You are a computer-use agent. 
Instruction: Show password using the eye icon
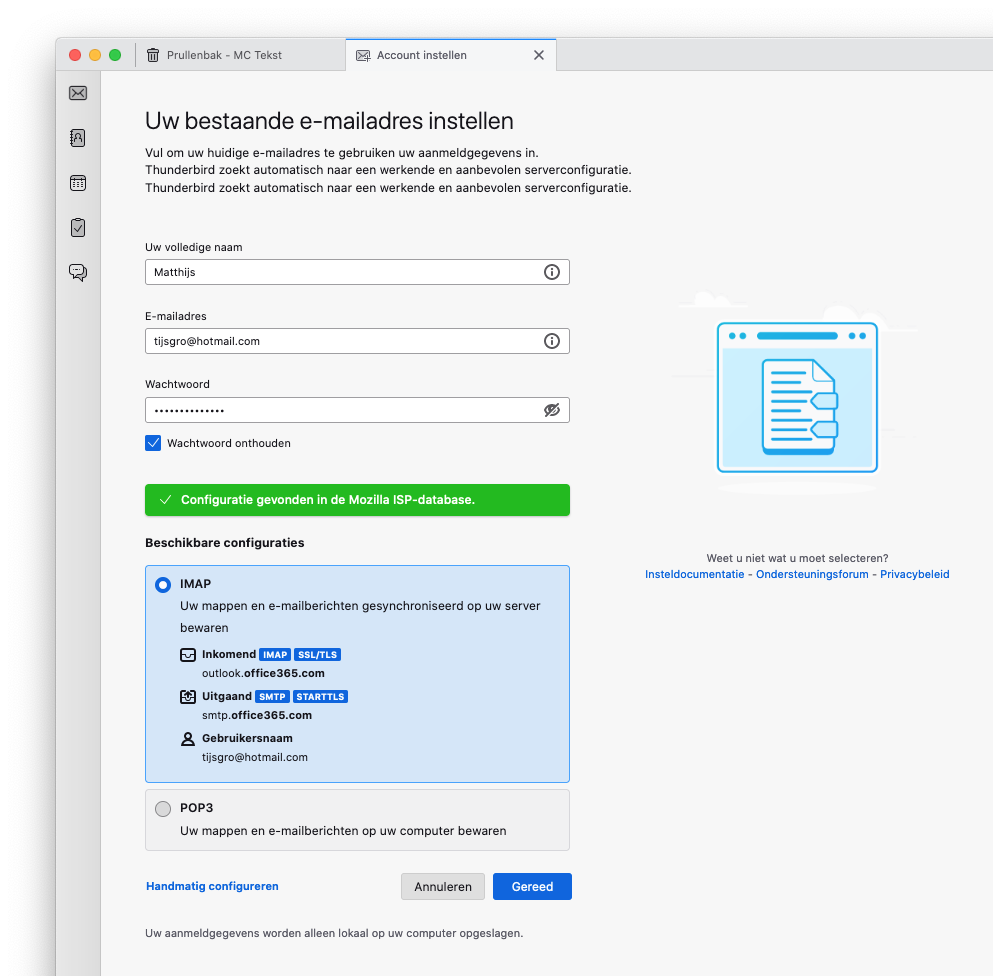coord(551,410)
